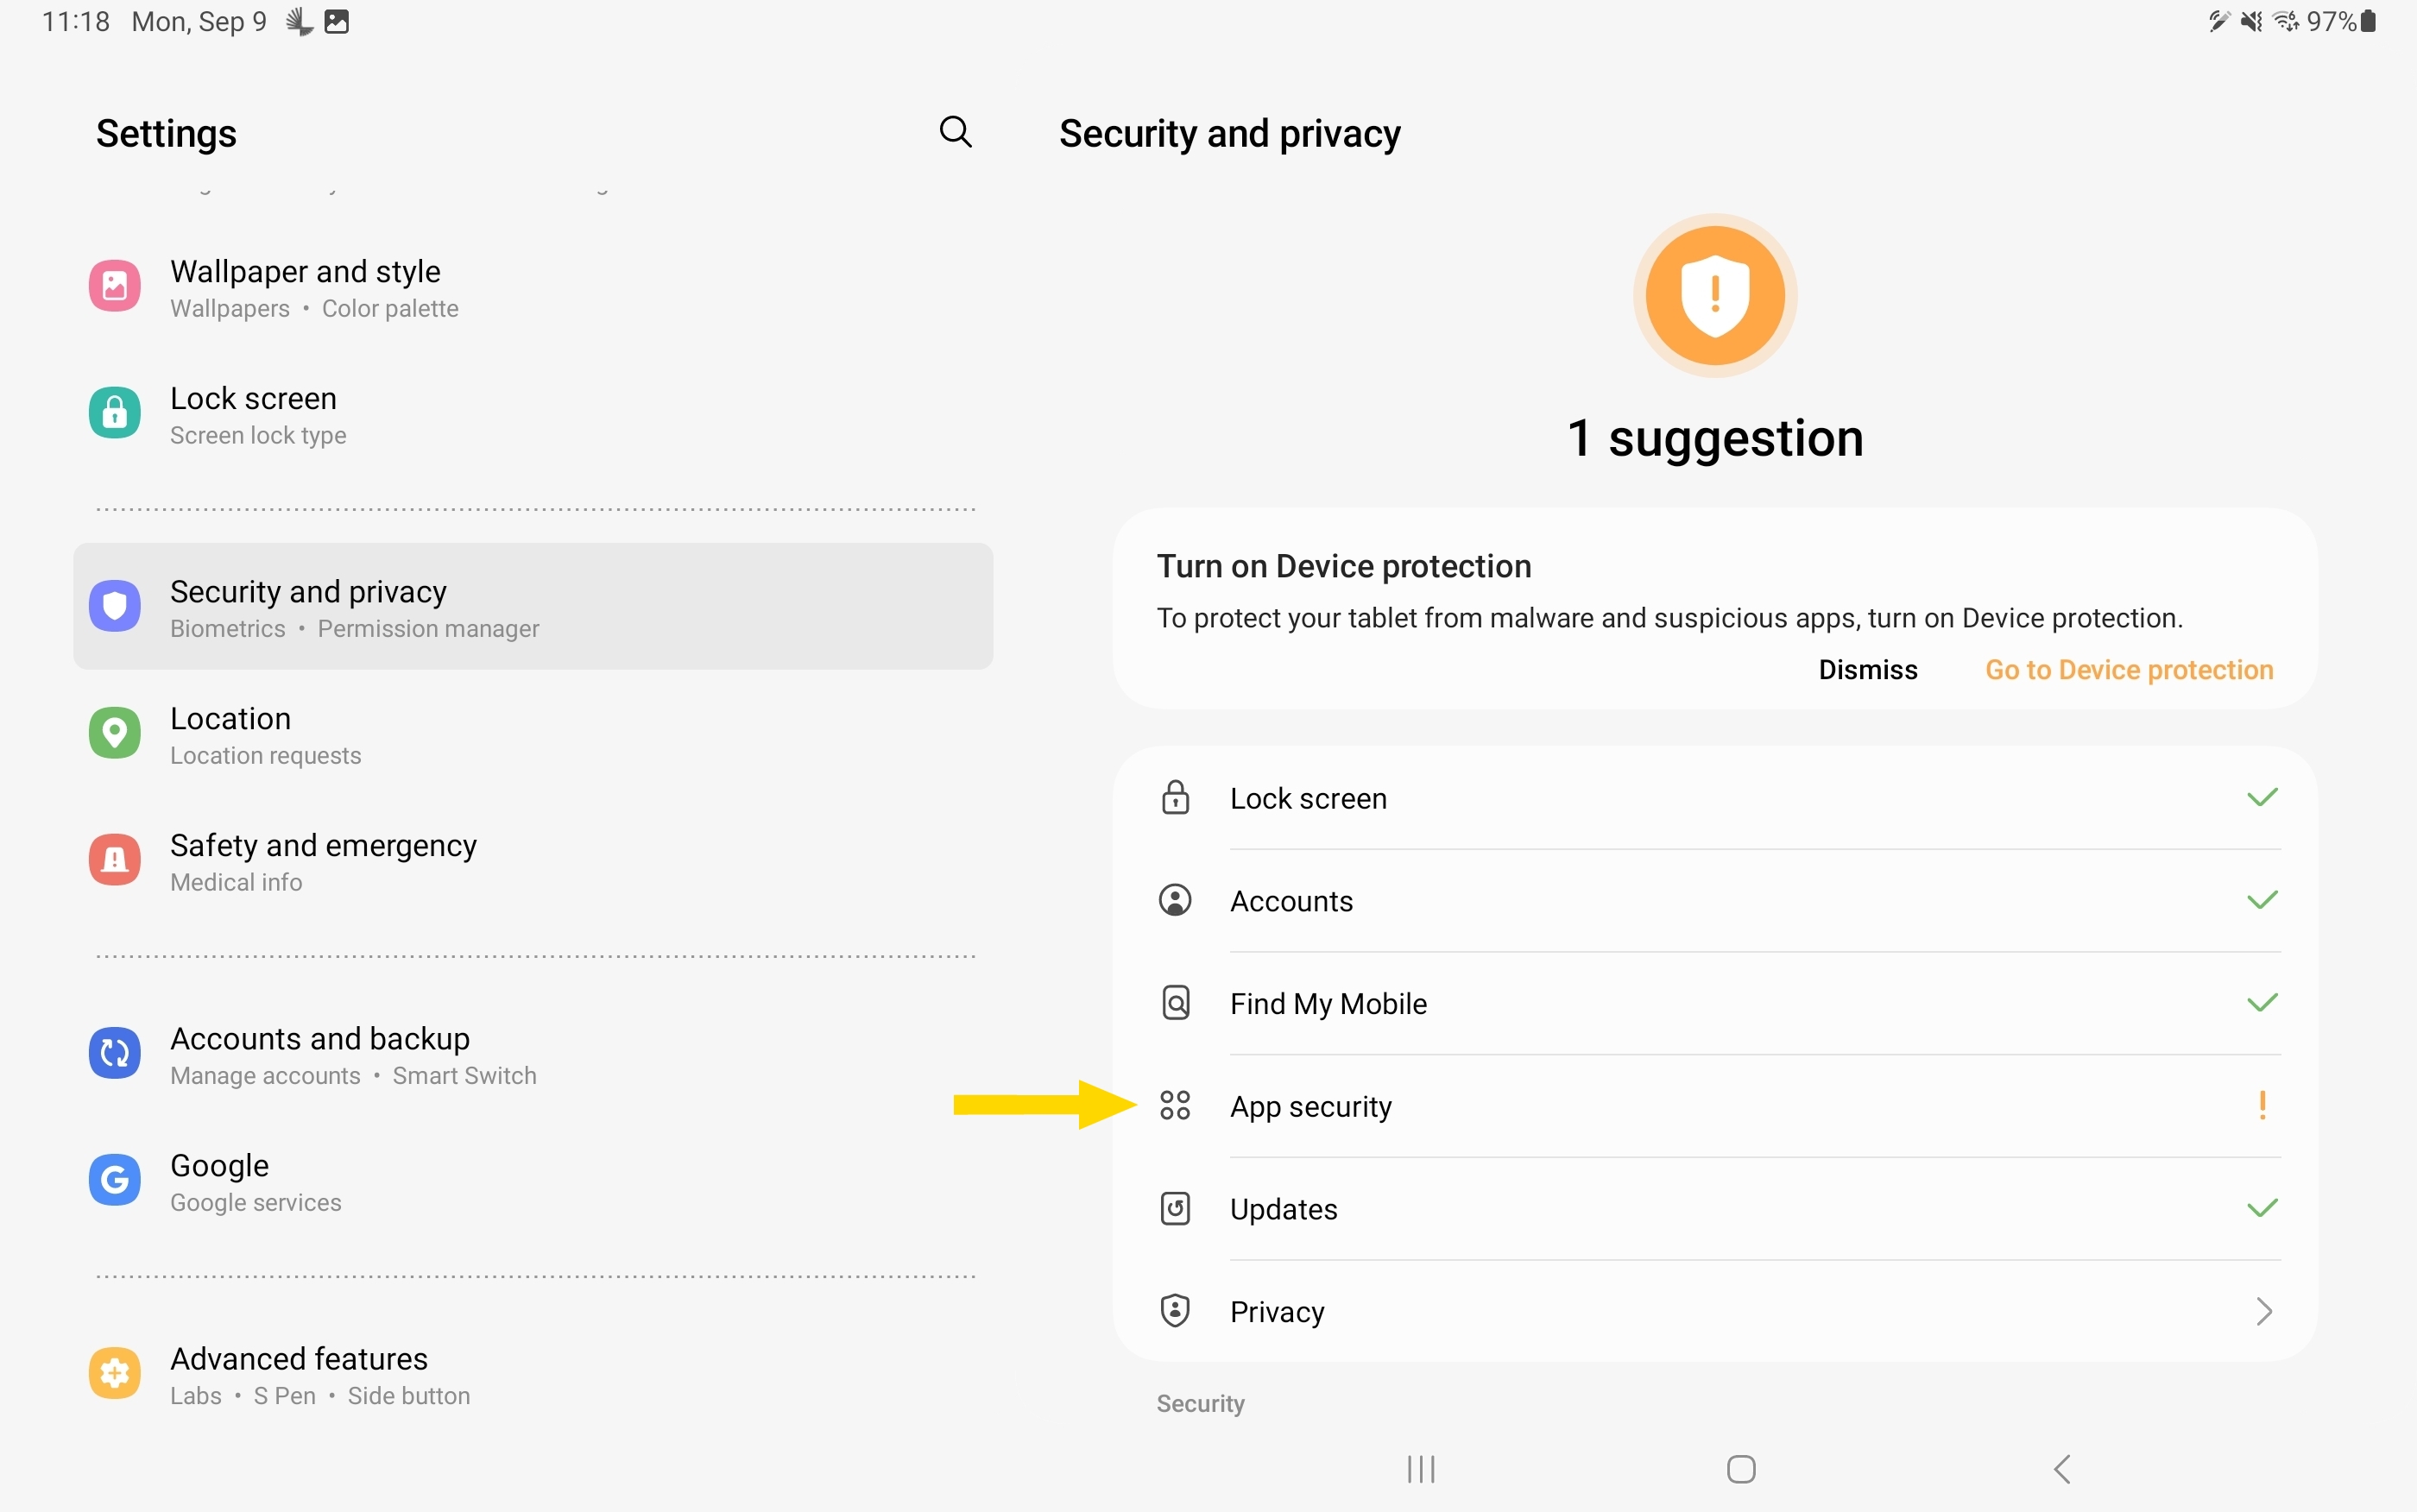Tap the Settings search magnifier icon
The height and width of the screenshot is (1512, 2417).
click(x=955, y=132)
